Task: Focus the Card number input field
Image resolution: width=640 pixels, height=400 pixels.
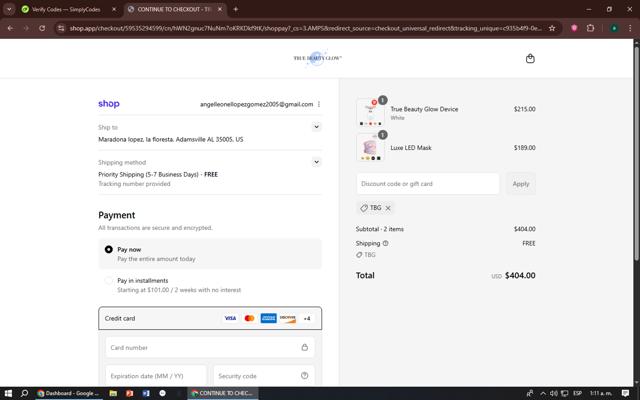Action: [x=210, y=347]
